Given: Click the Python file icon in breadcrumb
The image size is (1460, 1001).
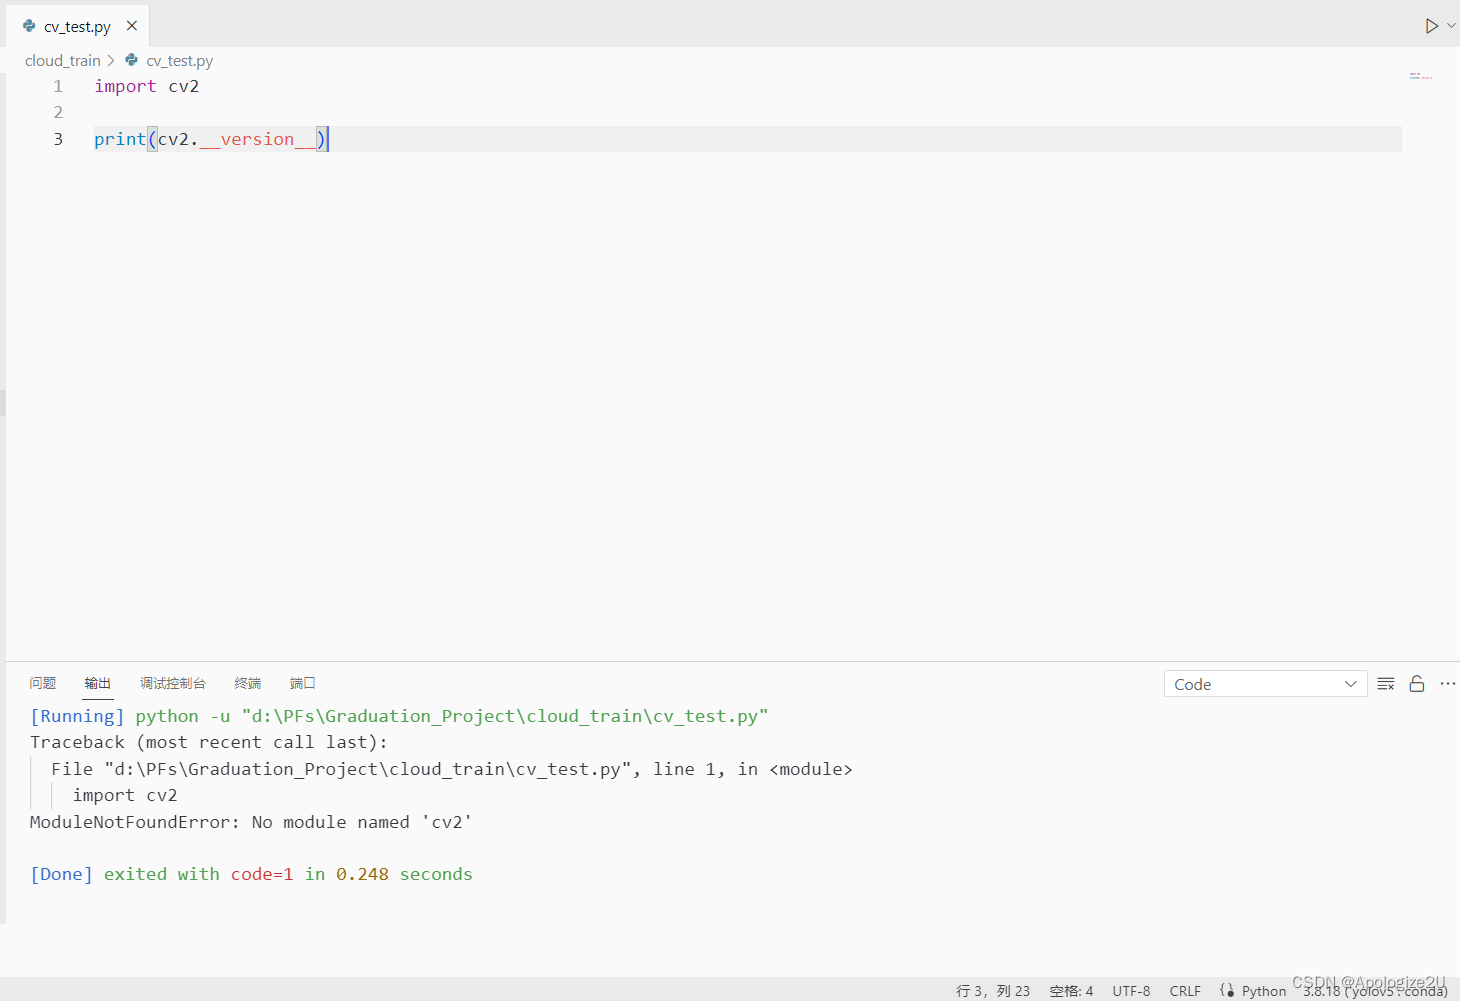Looking at the screenshot, I should click(x=131, y=60).
